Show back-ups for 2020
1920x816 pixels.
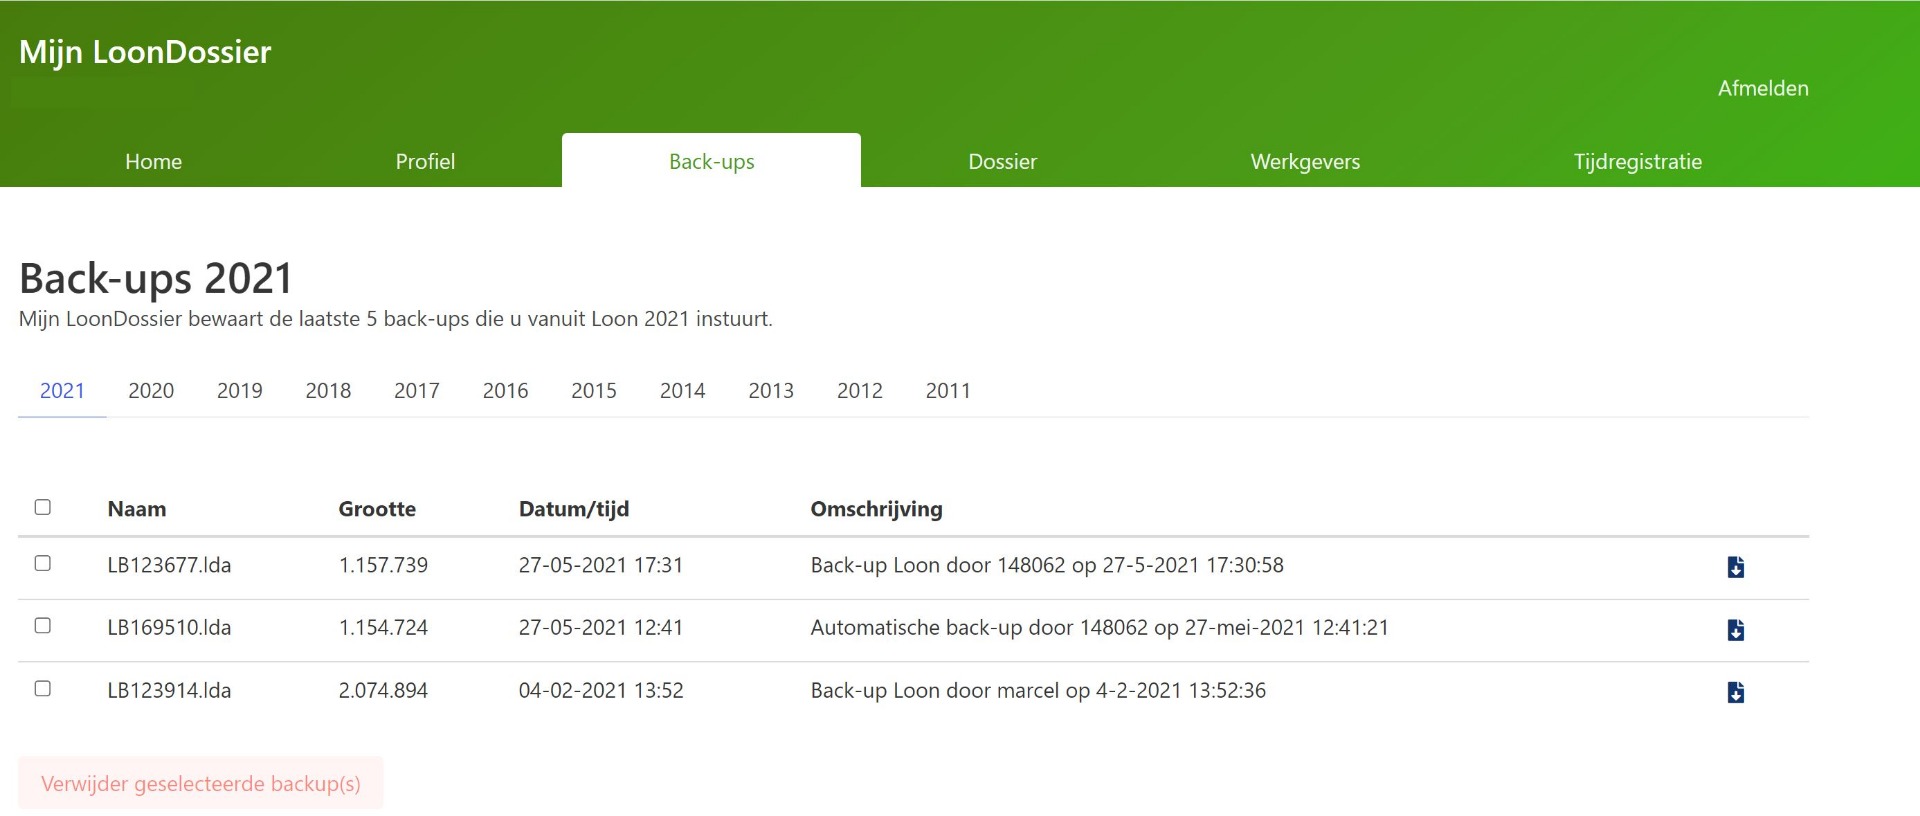[151, 391]
